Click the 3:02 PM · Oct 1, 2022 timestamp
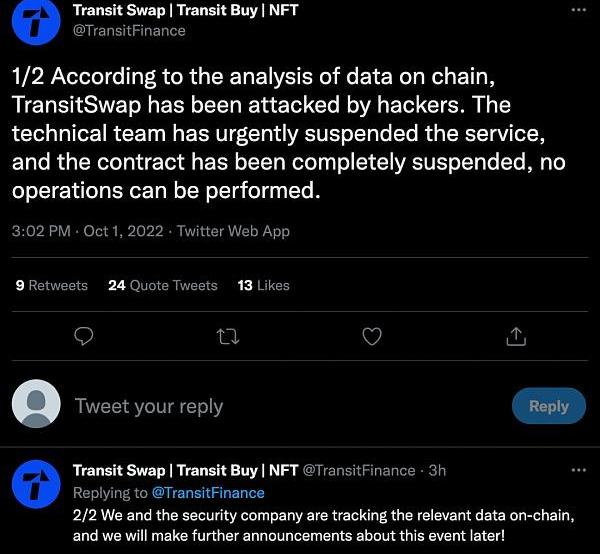Viewport: 600px width, 554px height. (87, 231)
